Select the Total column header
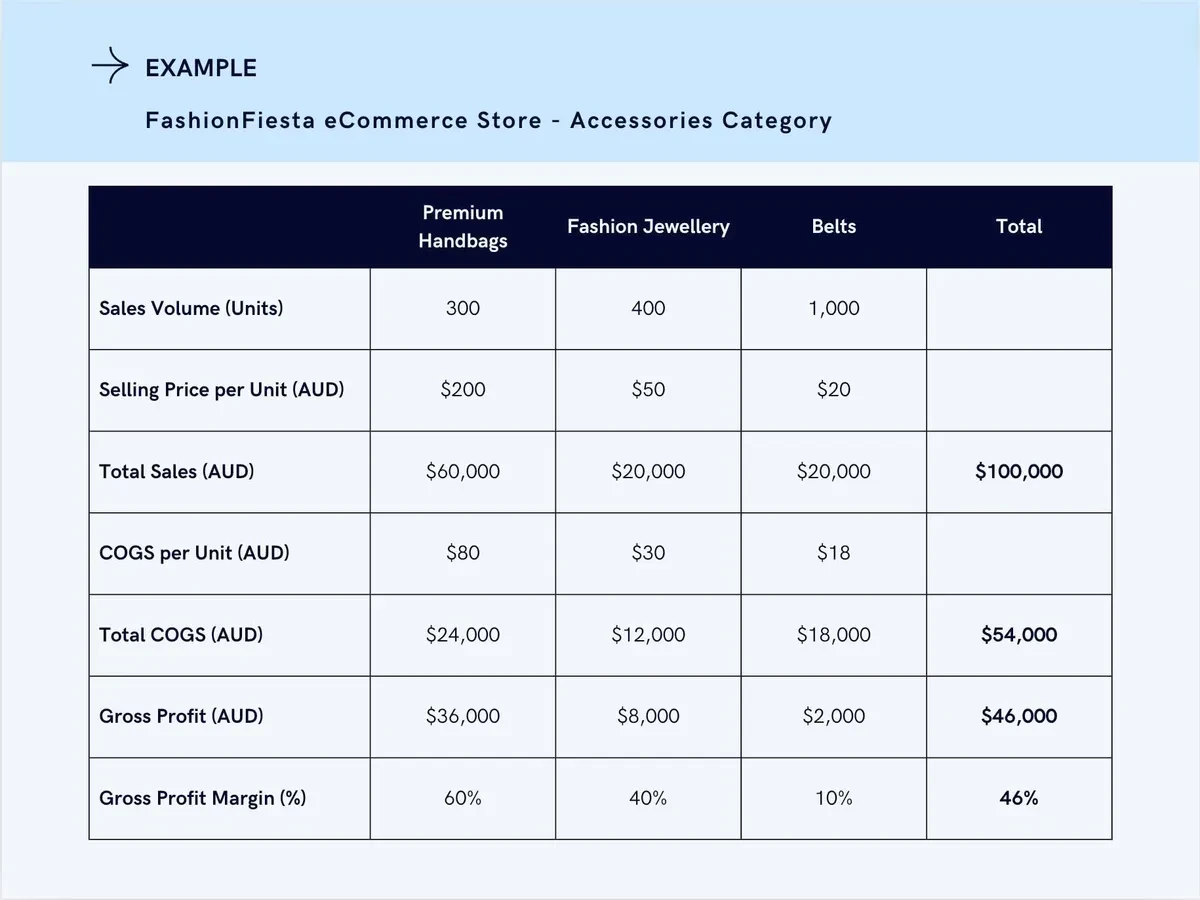This screenshot has width=1200, height=900. click(1019, 227)
